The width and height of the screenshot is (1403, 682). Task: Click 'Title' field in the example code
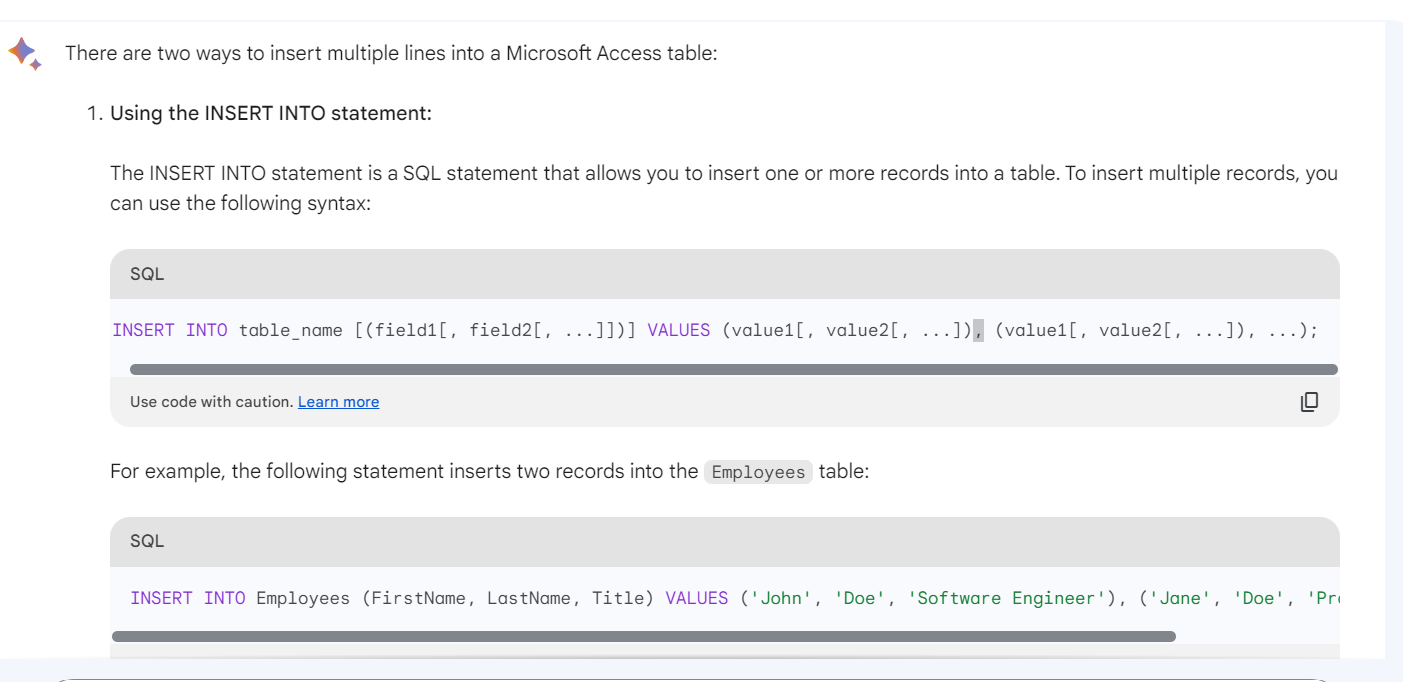click(x=617, y=598)
